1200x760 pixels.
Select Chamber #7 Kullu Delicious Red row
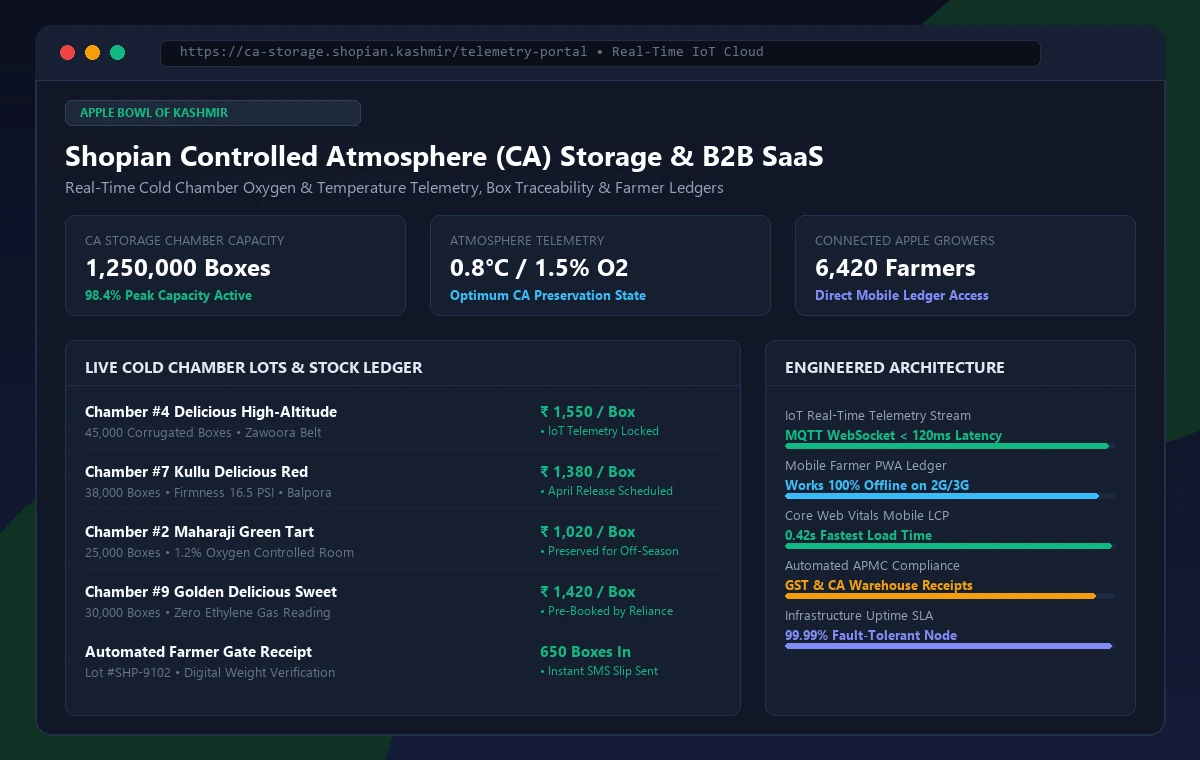[402, 481]
